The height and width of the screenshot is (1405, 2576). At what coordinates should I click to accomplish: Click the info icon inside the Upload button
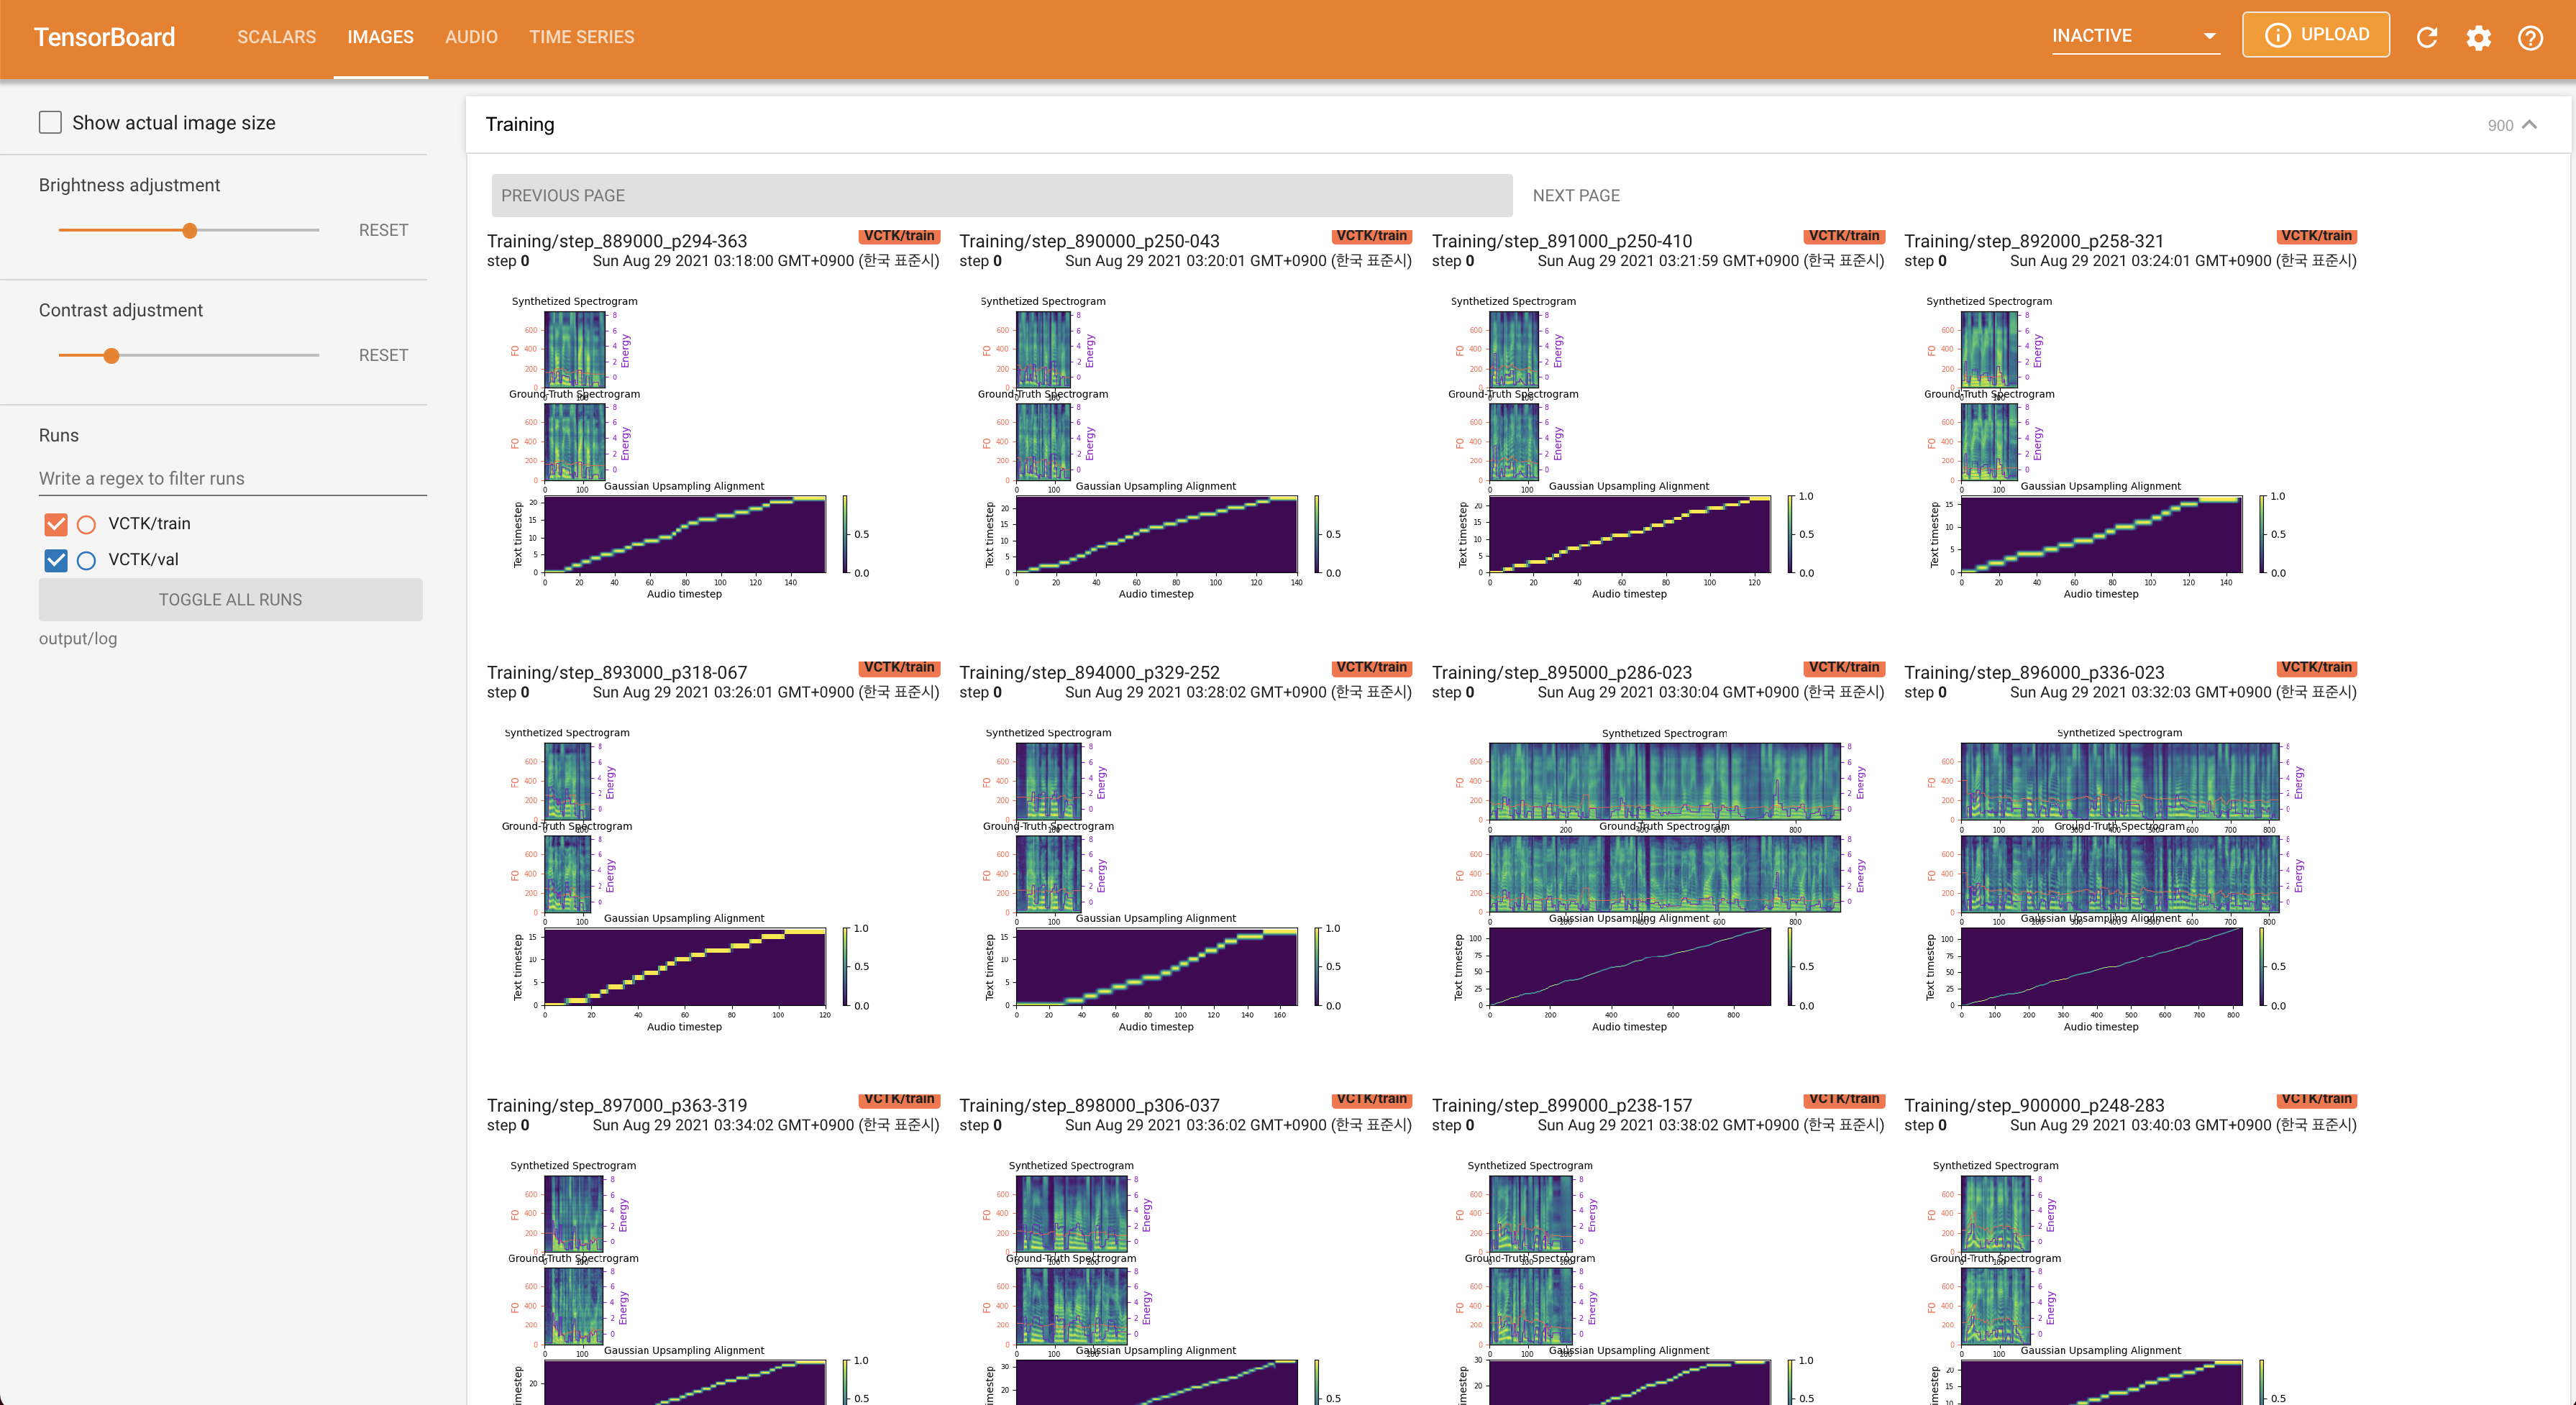[2277, 35]
